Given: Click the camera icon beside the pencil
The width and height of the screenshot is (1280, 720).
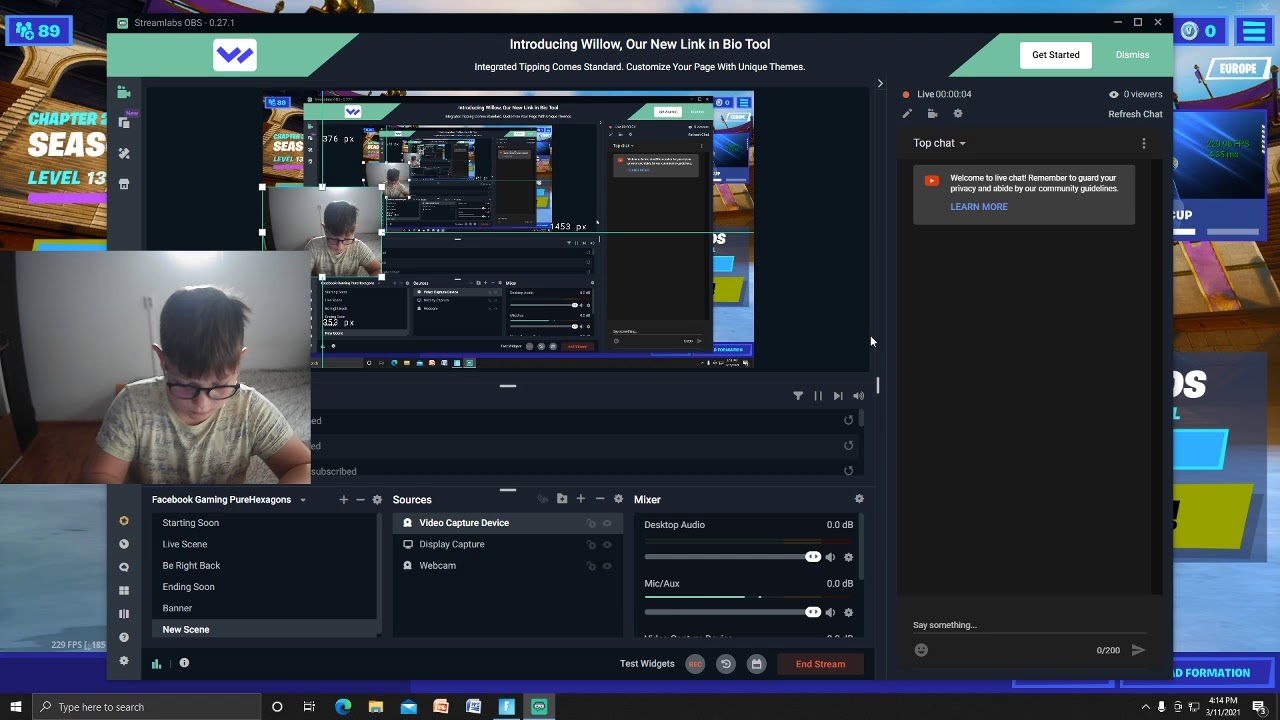Looking at the screenshot, I should (x=932, y=114).
